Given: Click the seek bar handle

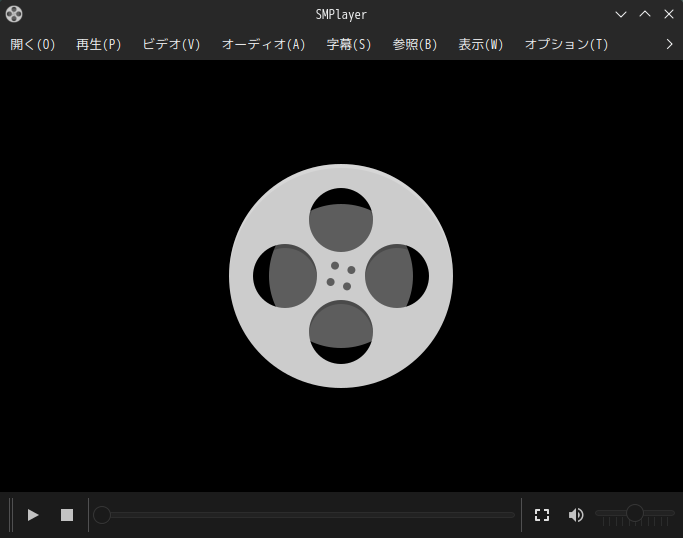Looking at the screenshot, I should (102, 515).
